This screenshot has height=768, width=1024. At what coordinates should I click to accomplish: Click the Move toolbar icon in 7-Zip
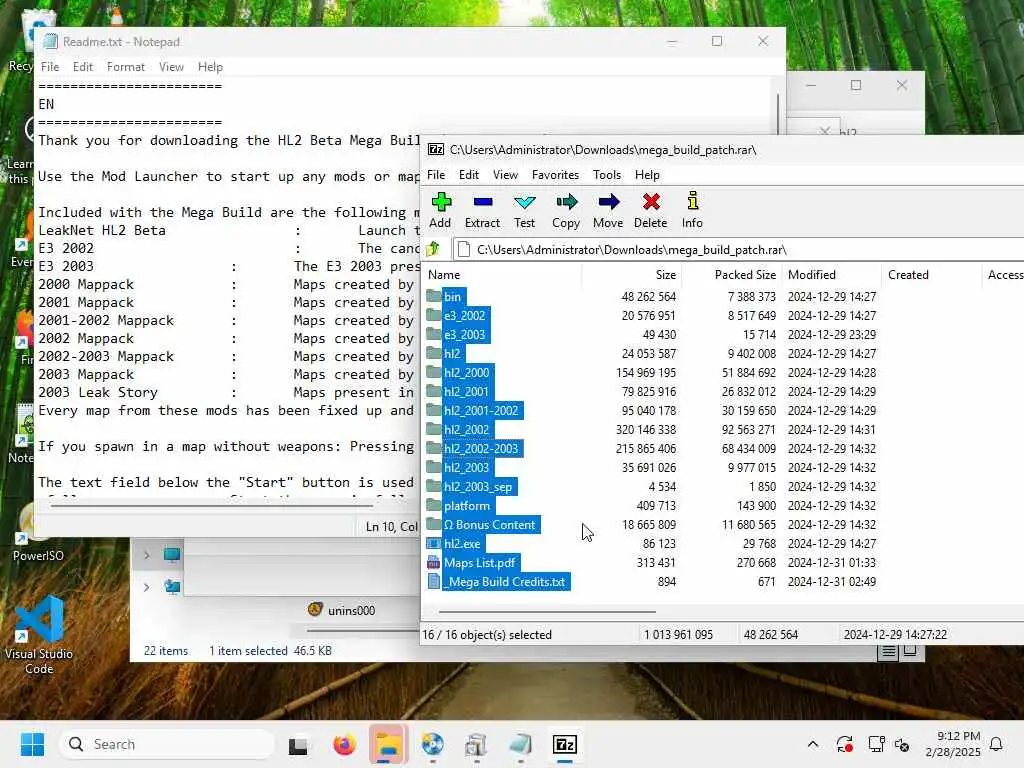pyautogui.click(x=608, y=202)
